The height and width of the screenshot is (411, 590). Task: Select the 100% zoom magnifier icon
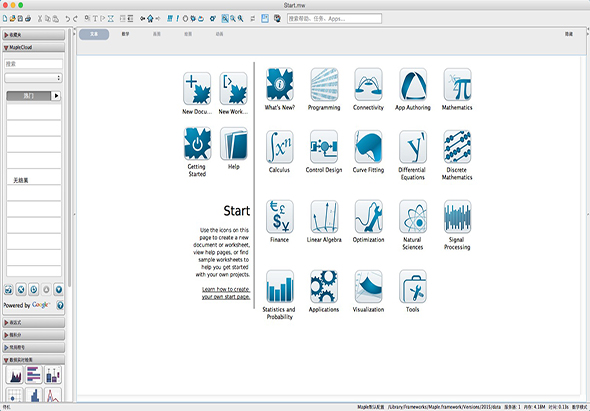click(x=225, y=18)
